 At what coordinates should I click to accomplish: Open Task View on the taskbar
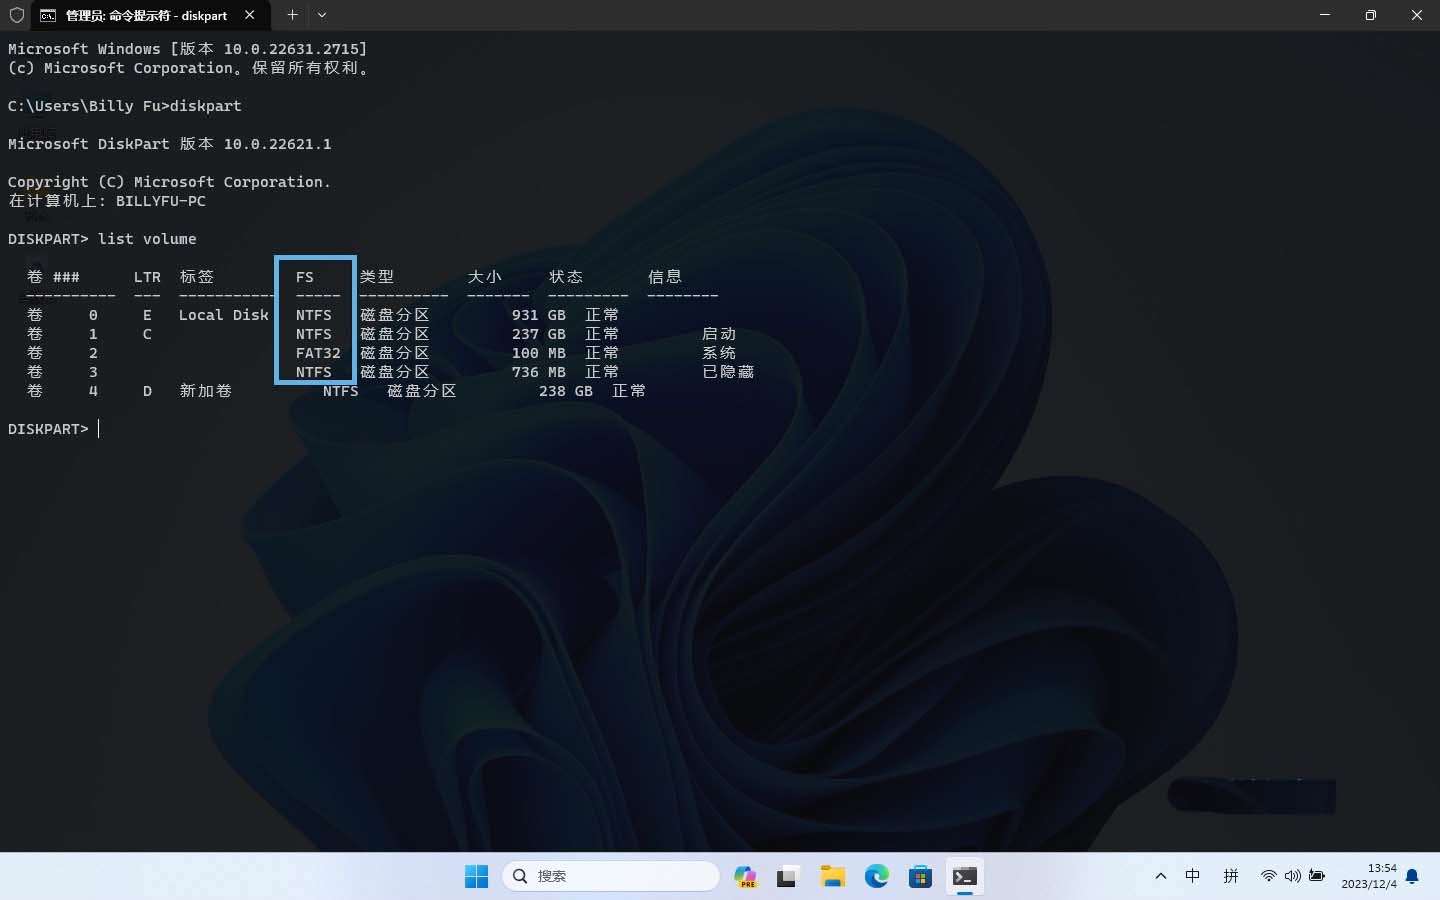[x=787, y=877]
